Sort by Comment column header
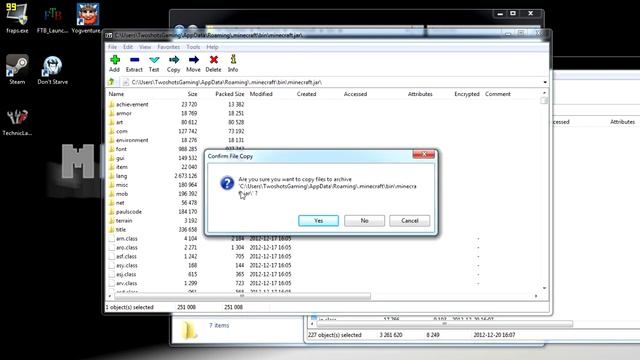 [x=498, y=94]
